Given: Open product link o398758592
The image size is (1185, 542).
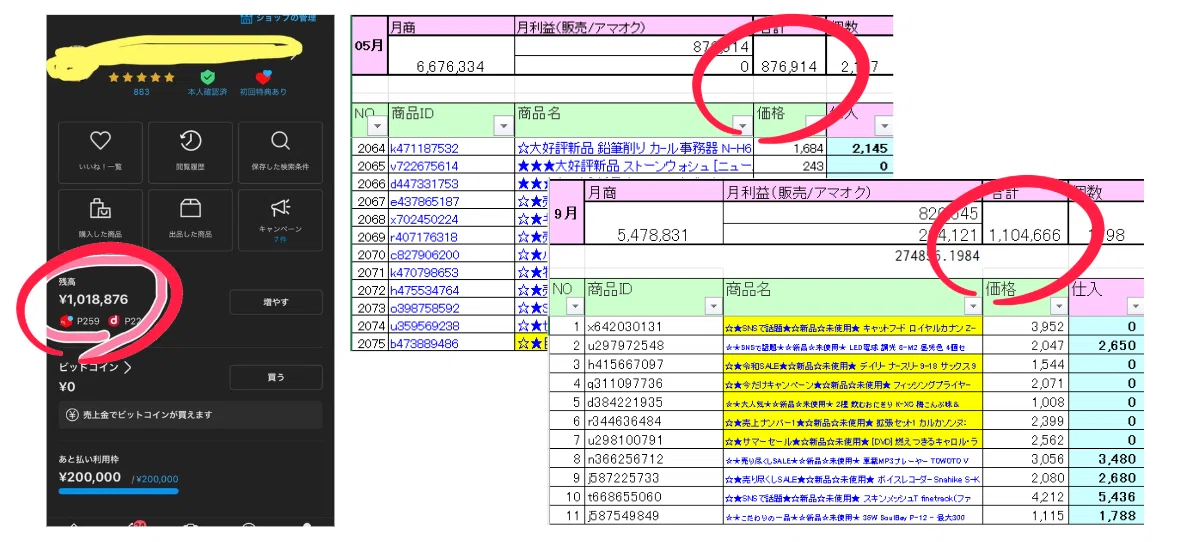Looking at the screenshot, I should click(424, 308).
